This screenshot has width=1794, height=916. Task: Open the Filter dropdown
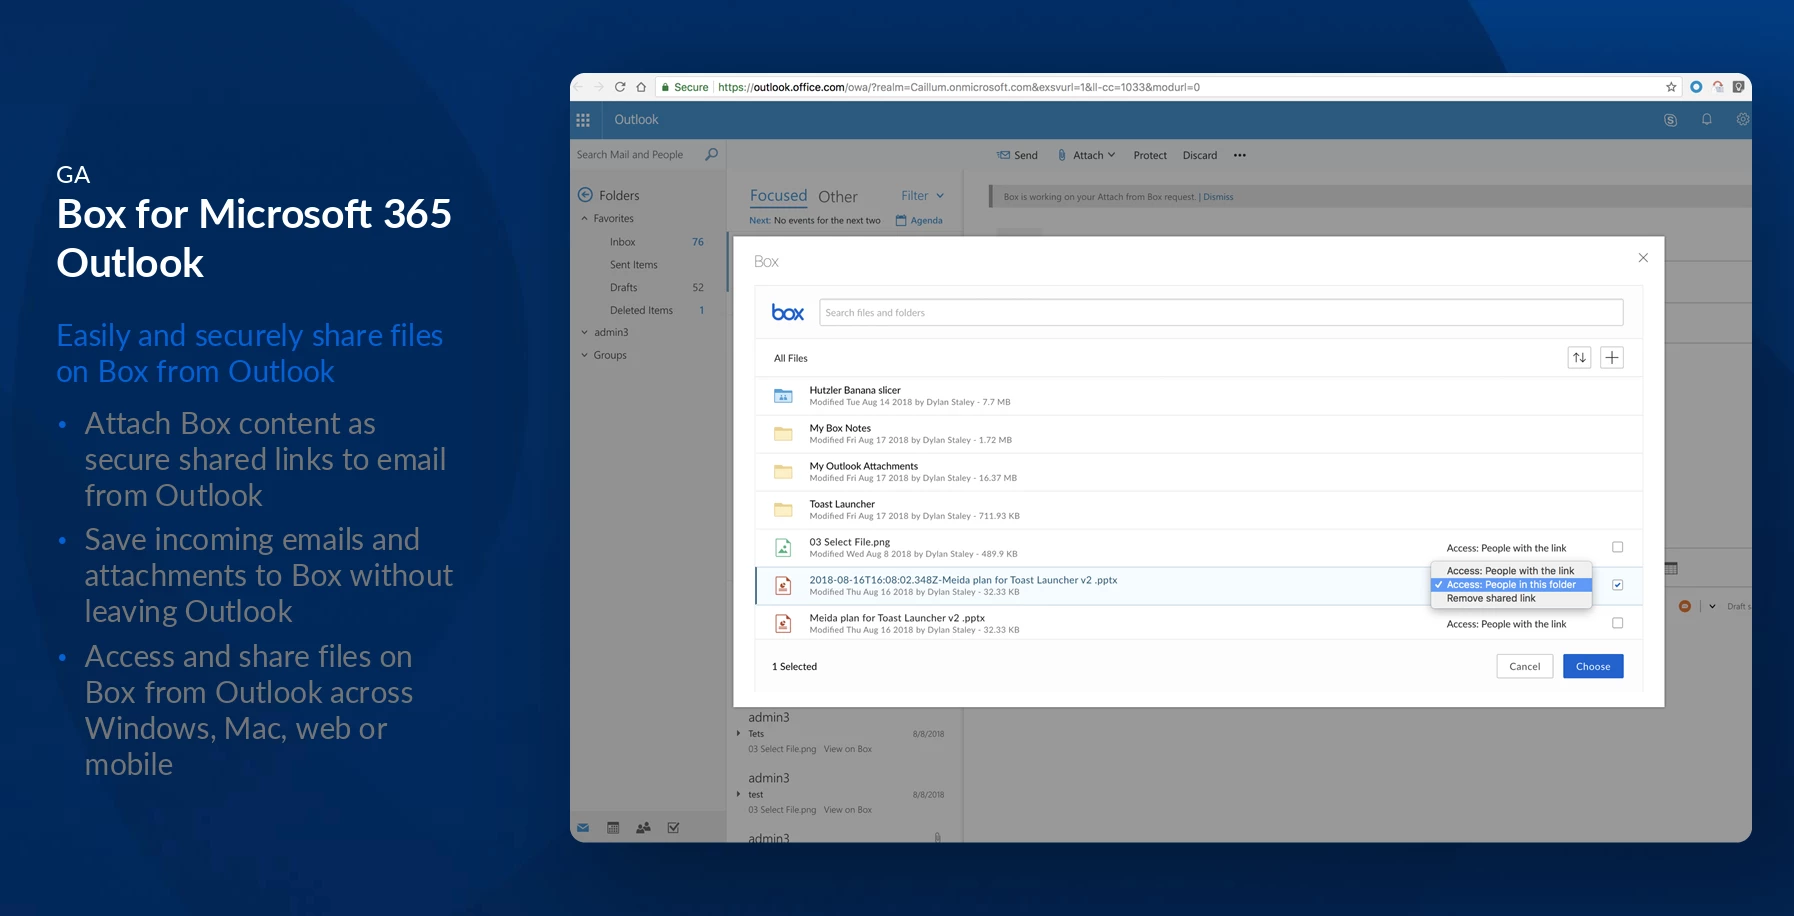(922, 196)
